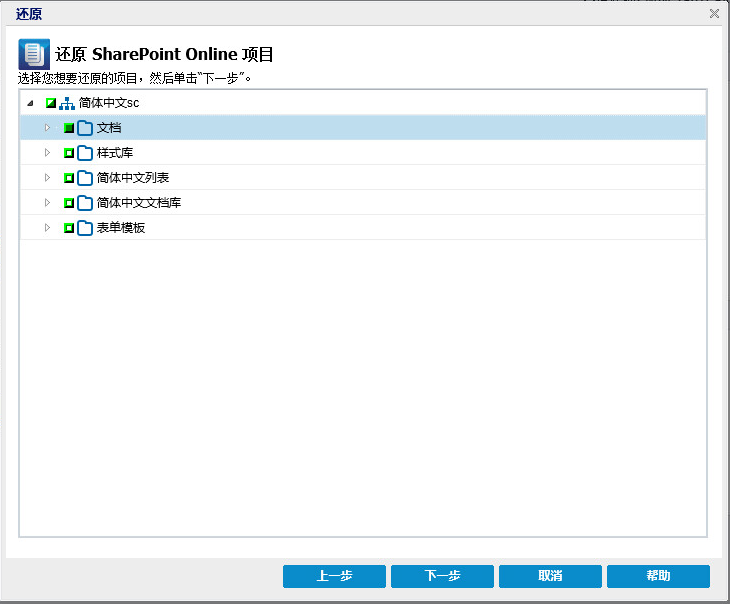
Task: Select the 表单模板 tree item label
Action: coord(121,228)
